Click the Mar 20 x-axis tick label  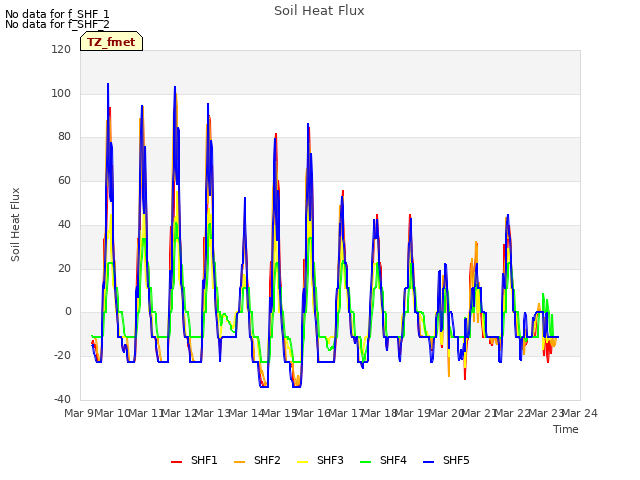pos(447,413)
